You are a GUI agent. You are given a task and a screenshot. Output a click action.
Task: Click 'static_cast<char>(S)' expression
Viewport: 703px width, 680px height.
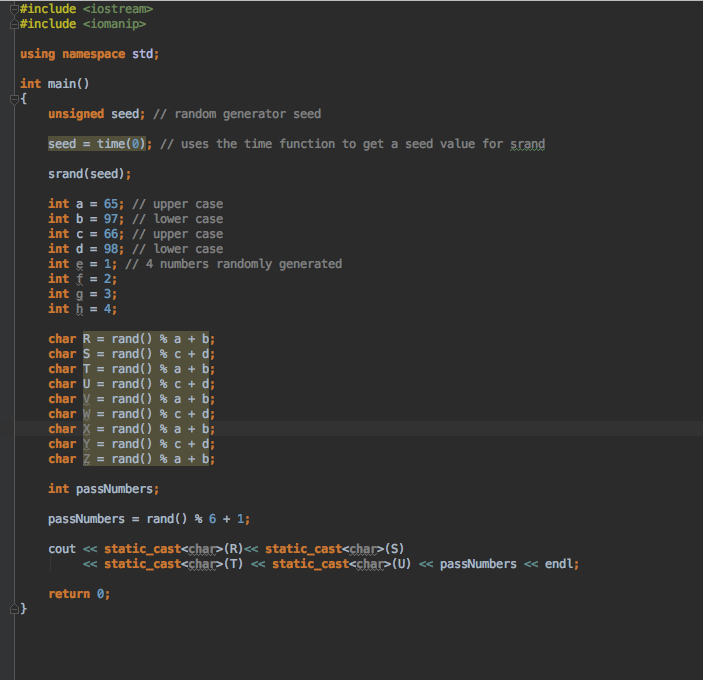pos(334,549)
